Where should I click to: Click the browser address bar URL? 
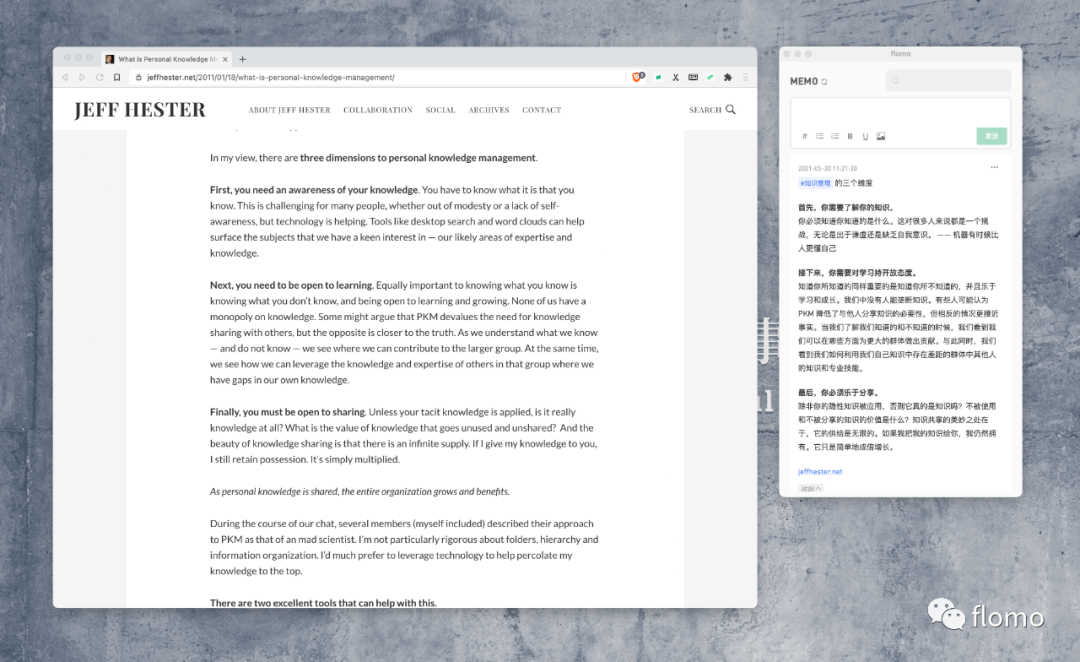coord(271,77)
